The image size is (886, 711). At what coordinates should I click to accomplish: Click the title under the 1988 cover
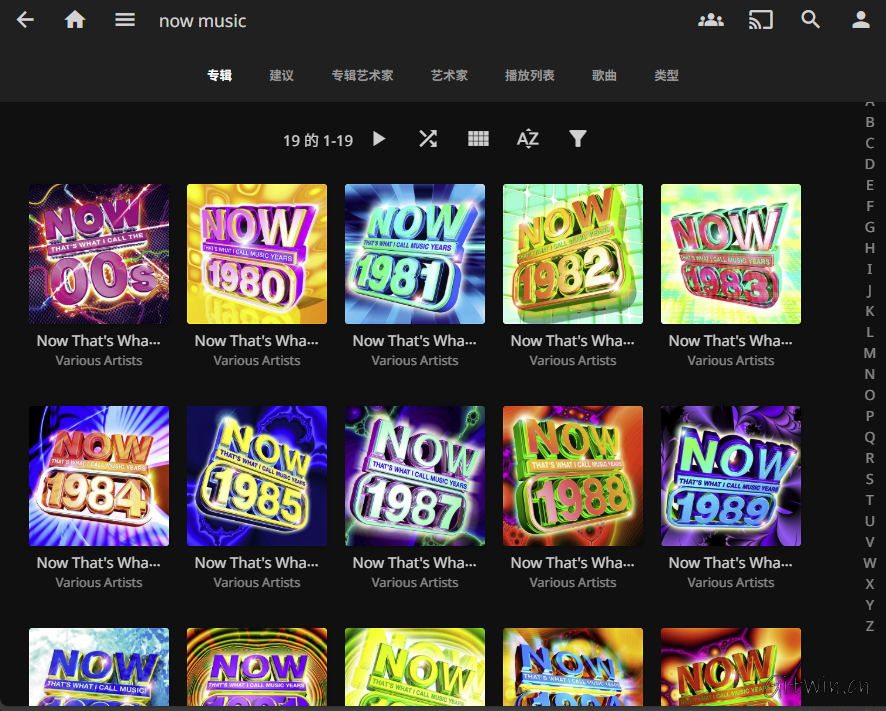coord(573,563)
